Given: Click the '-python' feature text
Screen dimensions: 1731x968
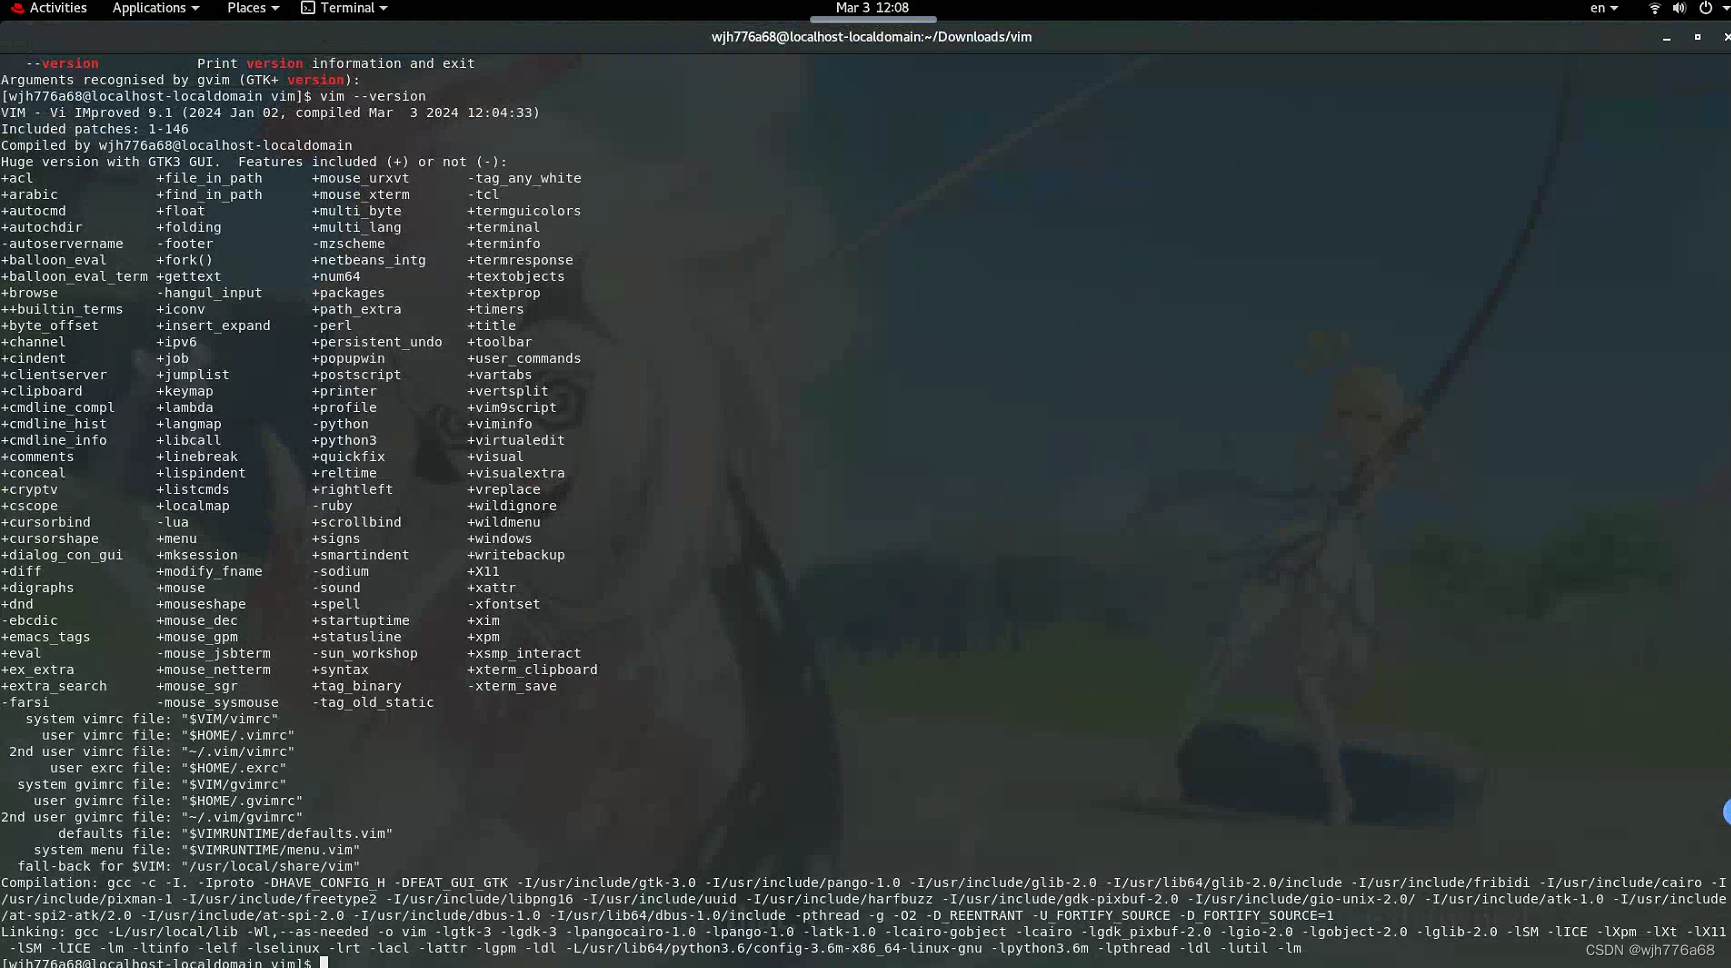Looking at the screenshot, I should [340, 424].
